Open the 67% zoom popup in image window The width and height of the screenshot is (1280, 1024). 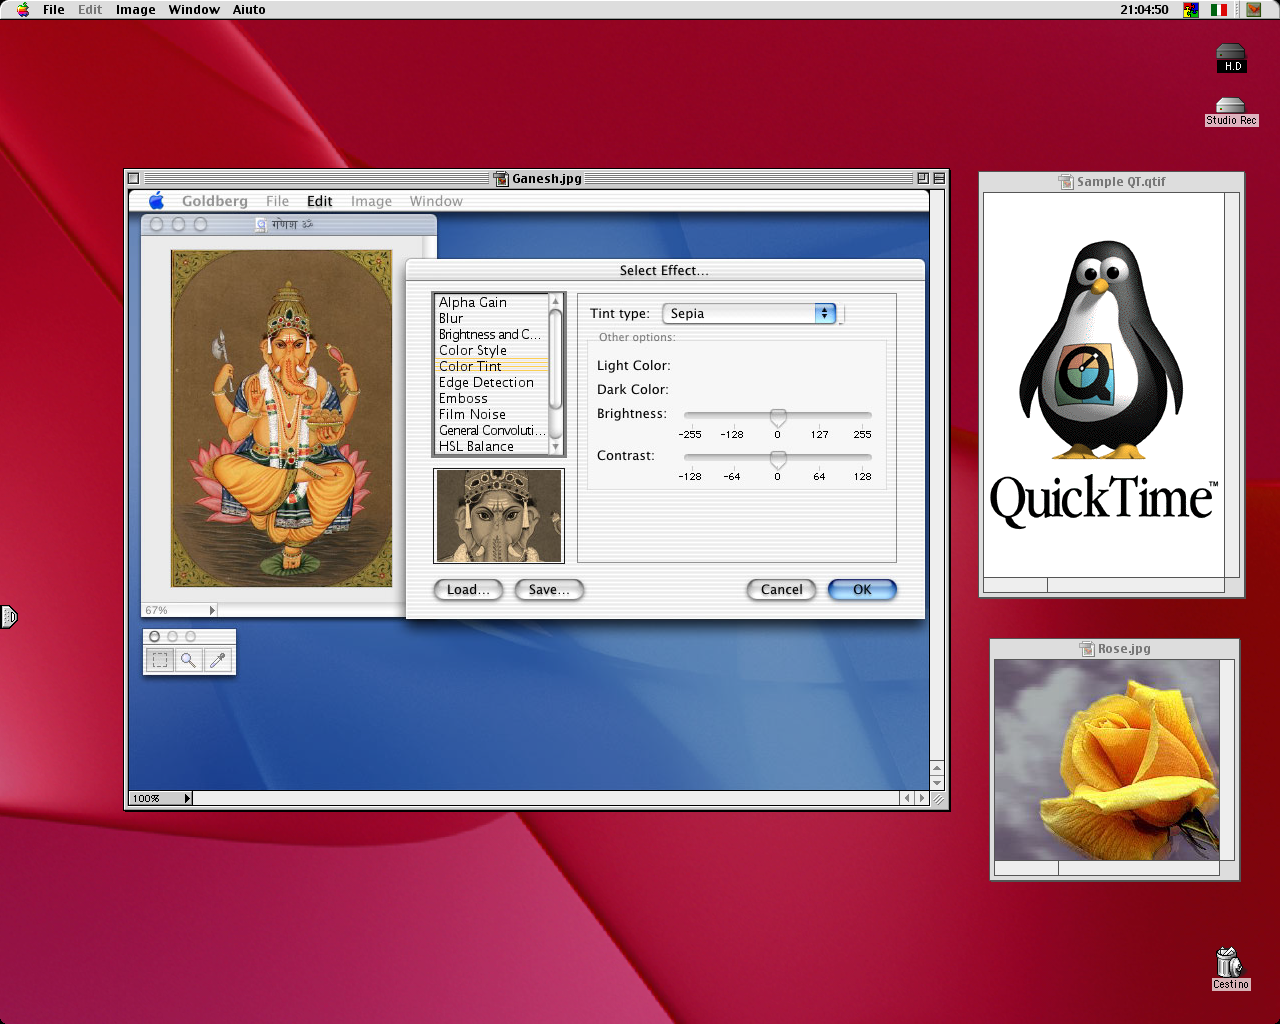coord(180,610)
